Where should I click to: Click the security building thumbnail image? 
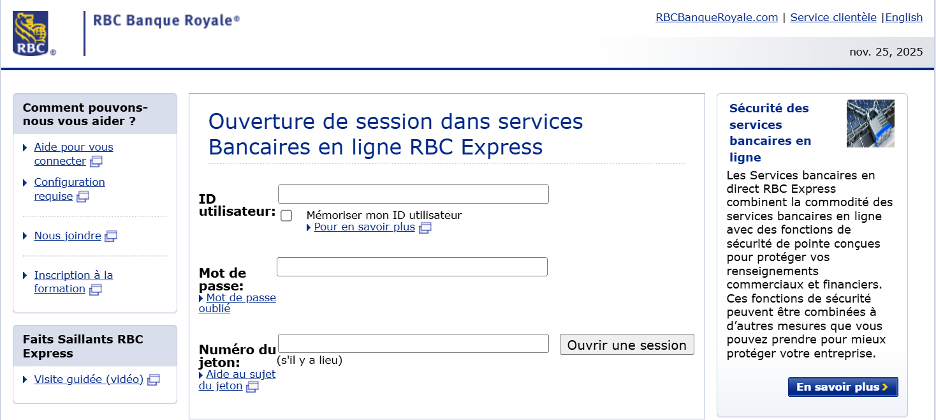click(x=870, y=123)
